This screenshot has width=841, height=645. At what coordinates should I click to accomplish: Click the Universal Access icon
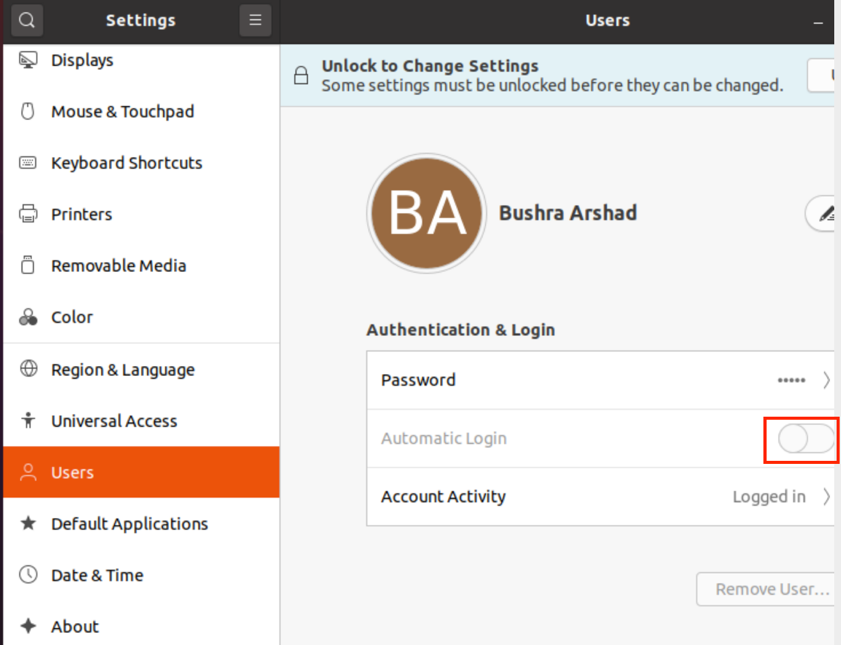[x=29, y=421]
